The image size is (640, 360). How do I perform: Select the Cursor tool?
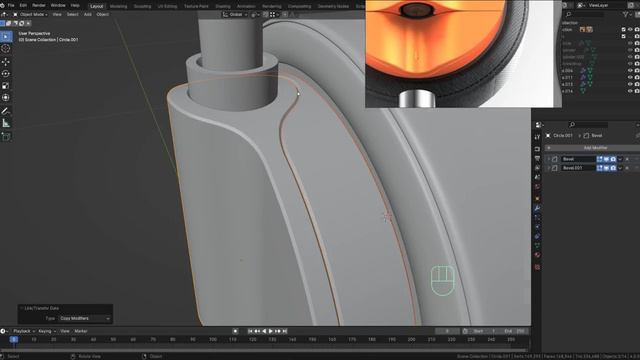(6, 49)
